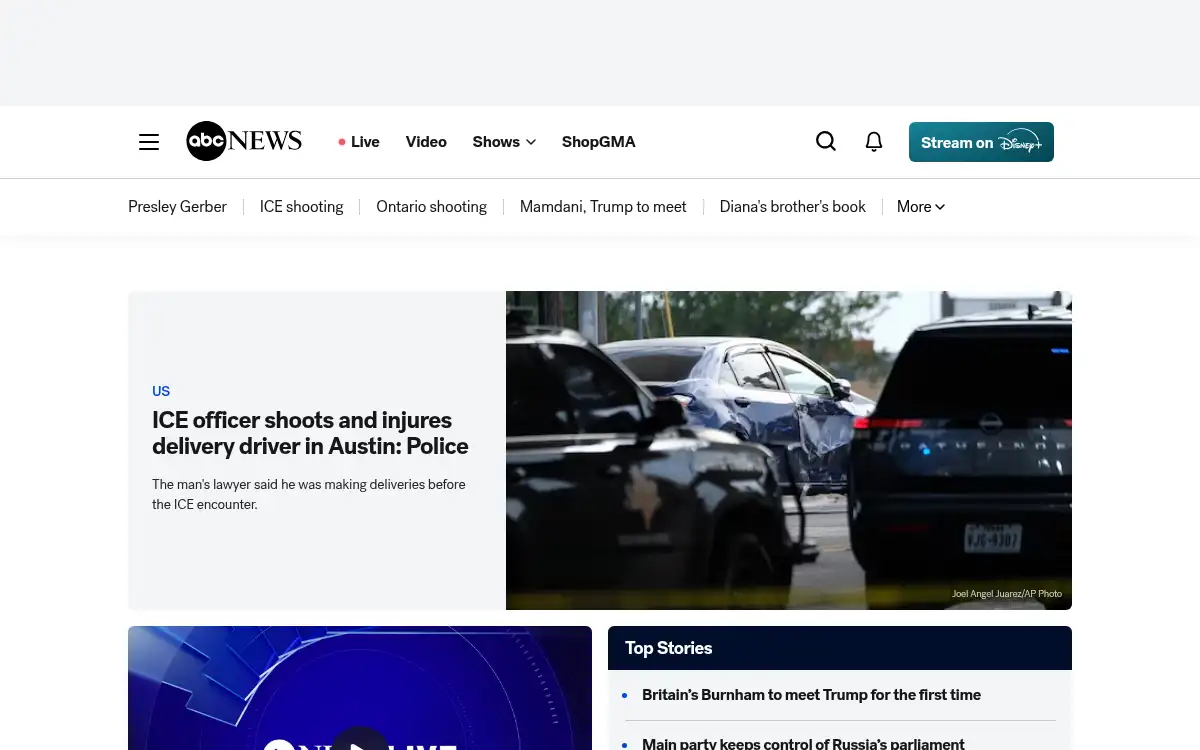Click the US category label
The width and height of the screenshot is (1200, 750).
(161, 391)
